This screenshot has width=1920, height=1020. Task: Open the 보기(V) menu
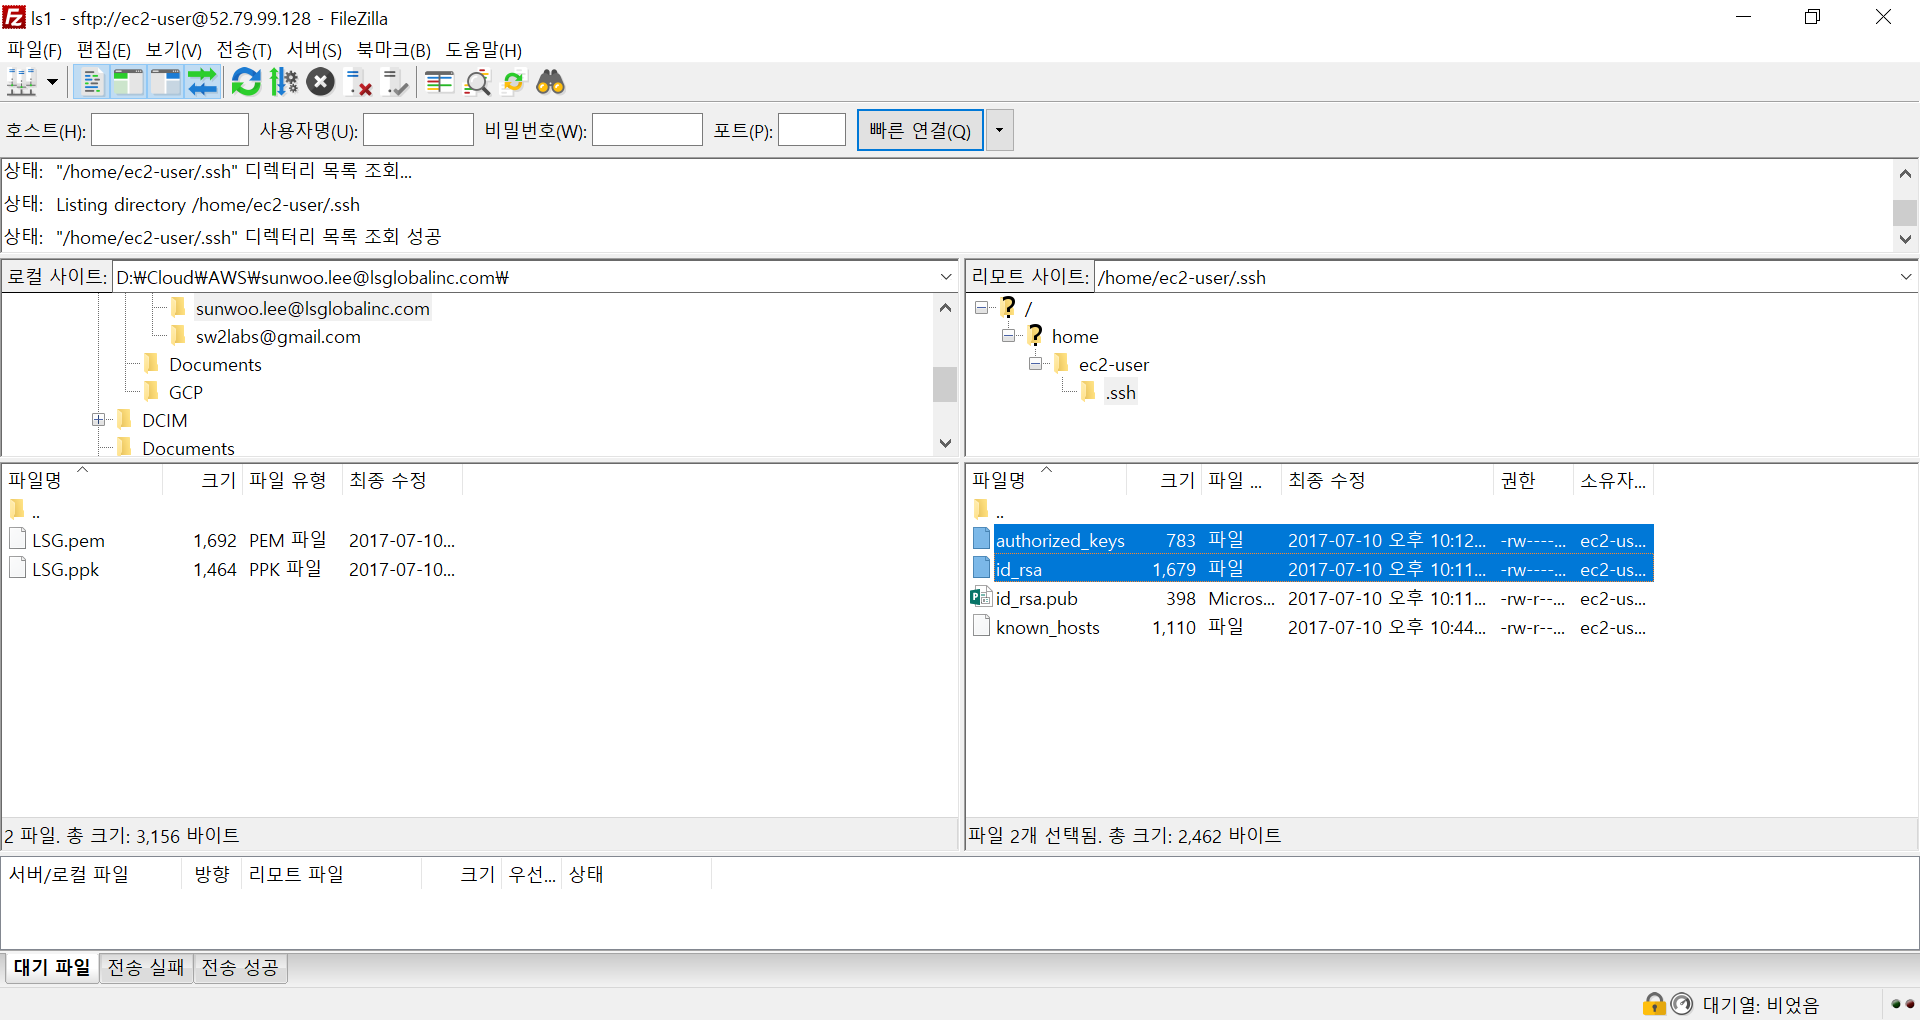(x=174, y=50)
